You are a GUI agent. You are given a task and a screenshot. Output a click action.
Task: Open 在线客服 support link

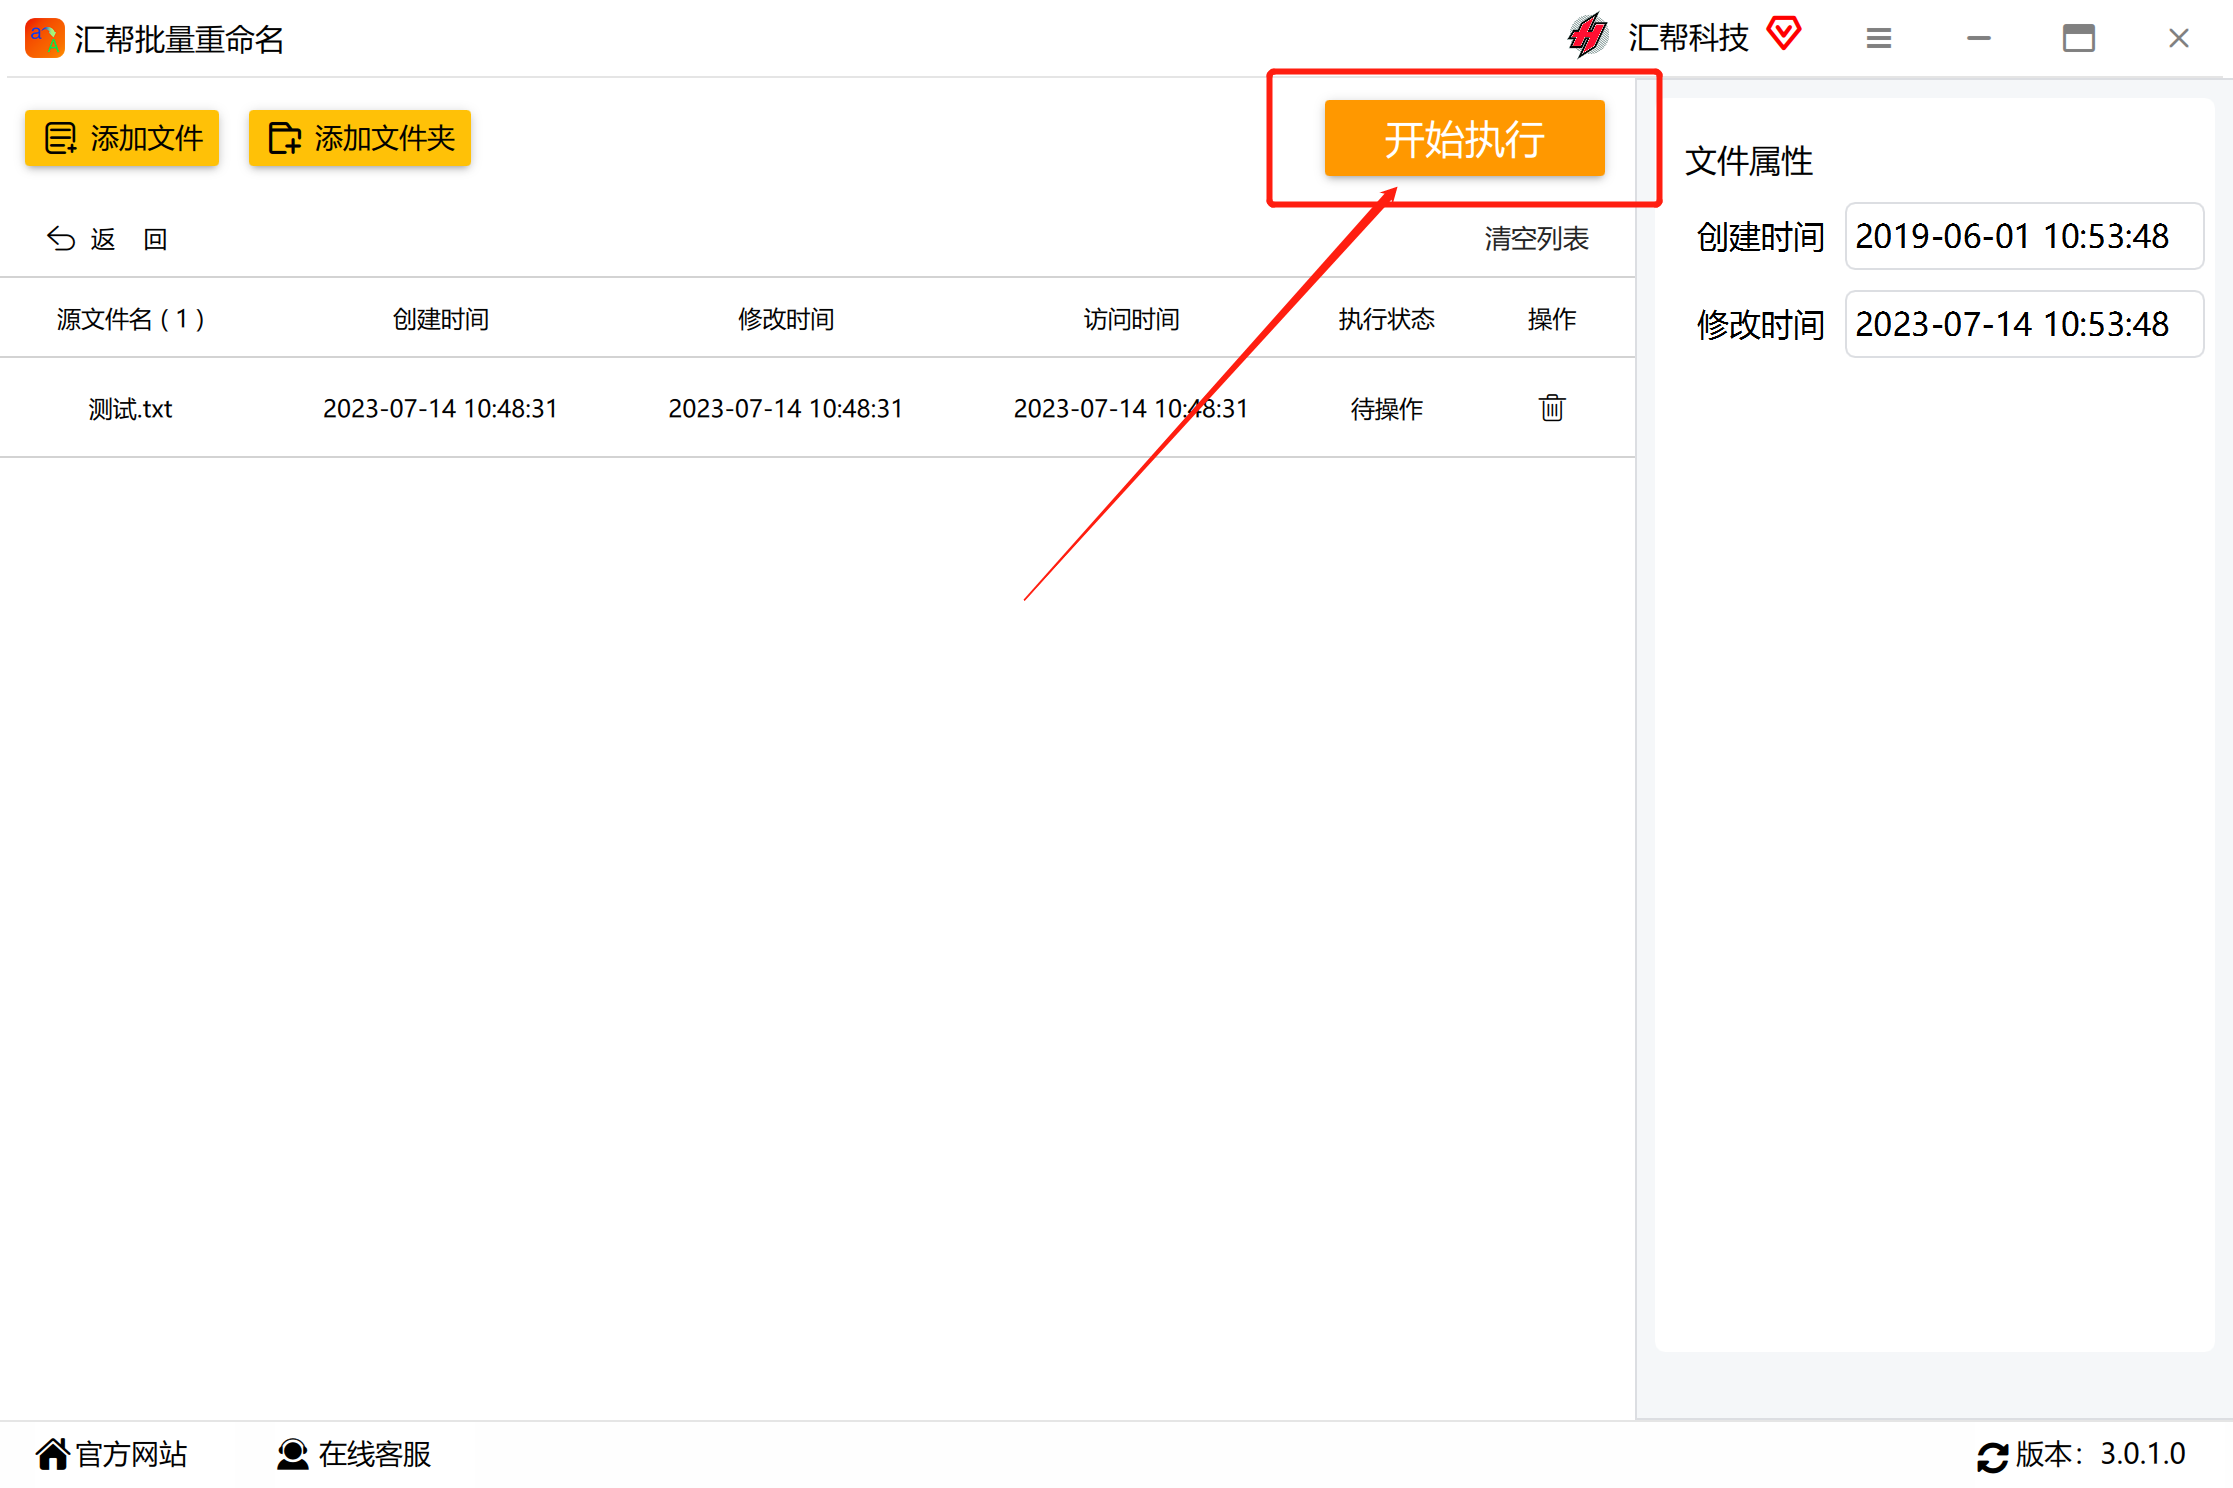point(354,1454)
